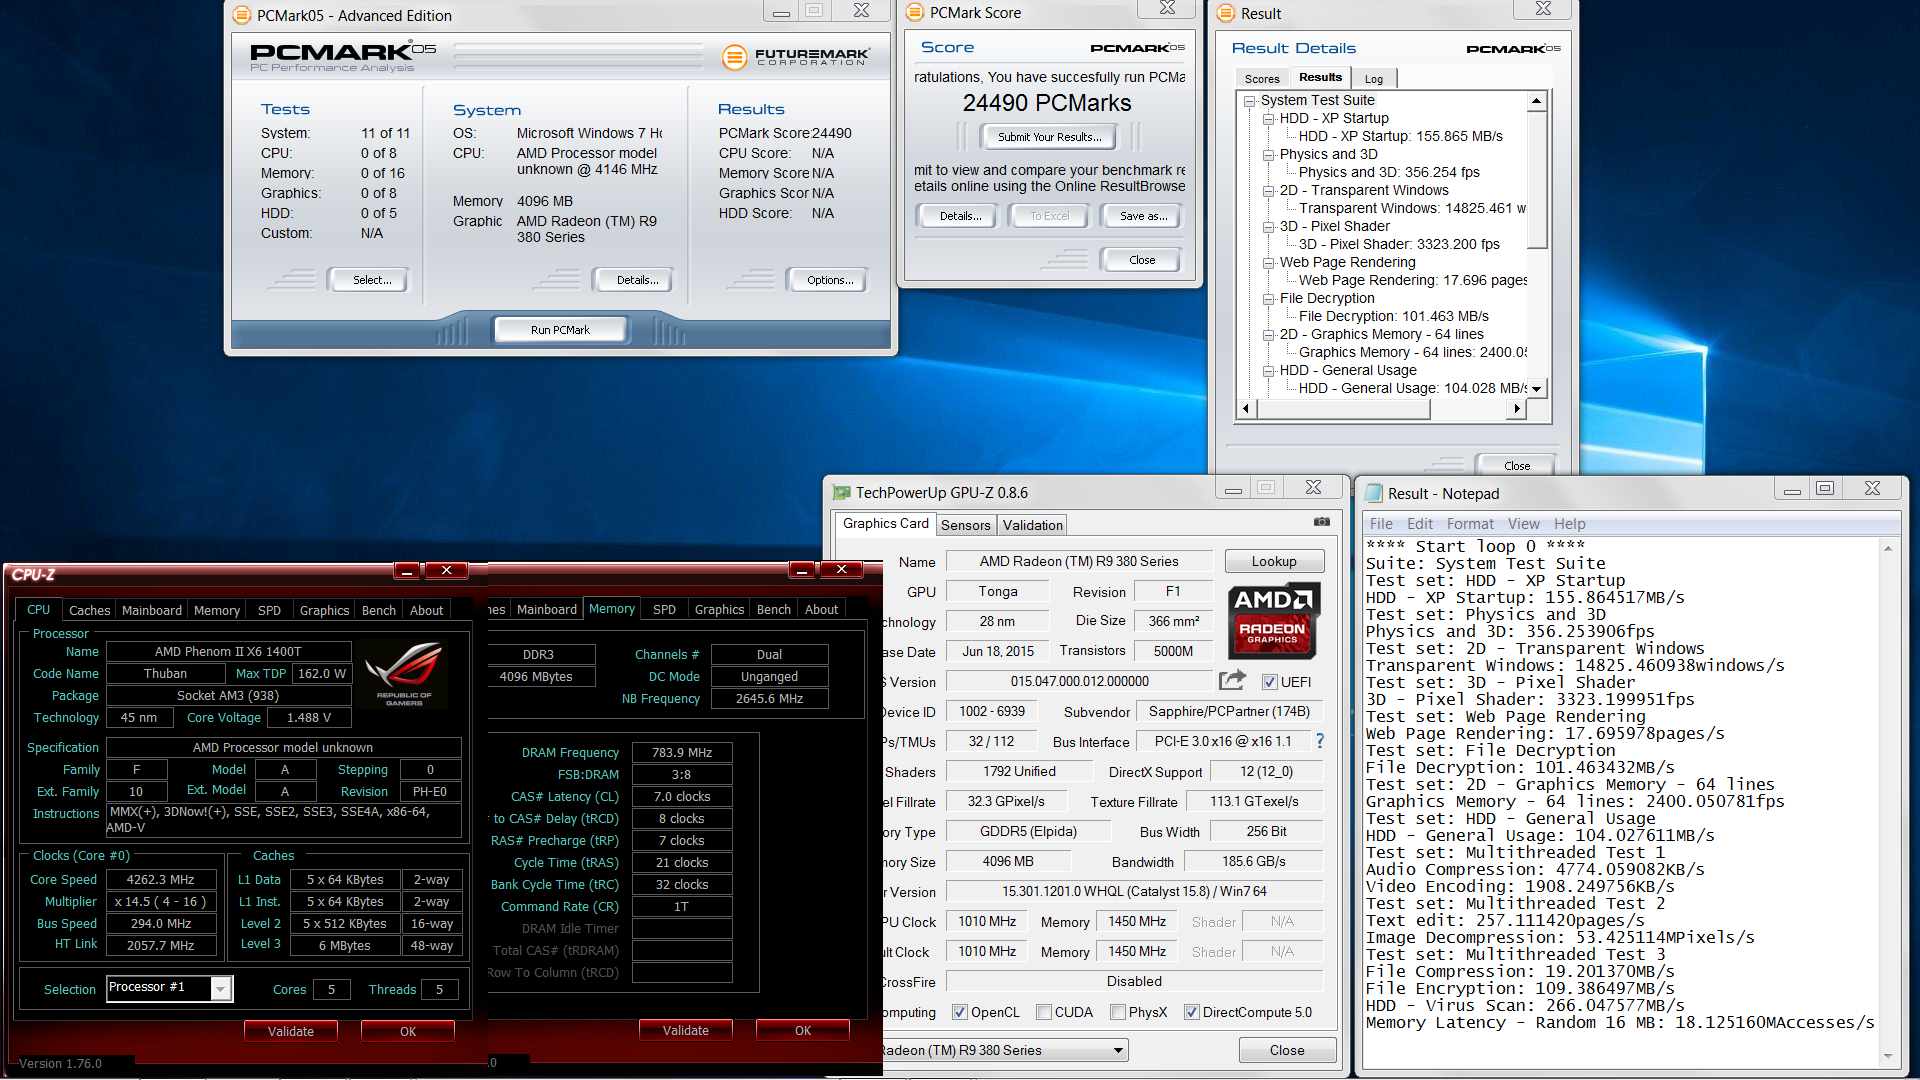Maximize the Result - Notepad window

(x=1825, y=489)
